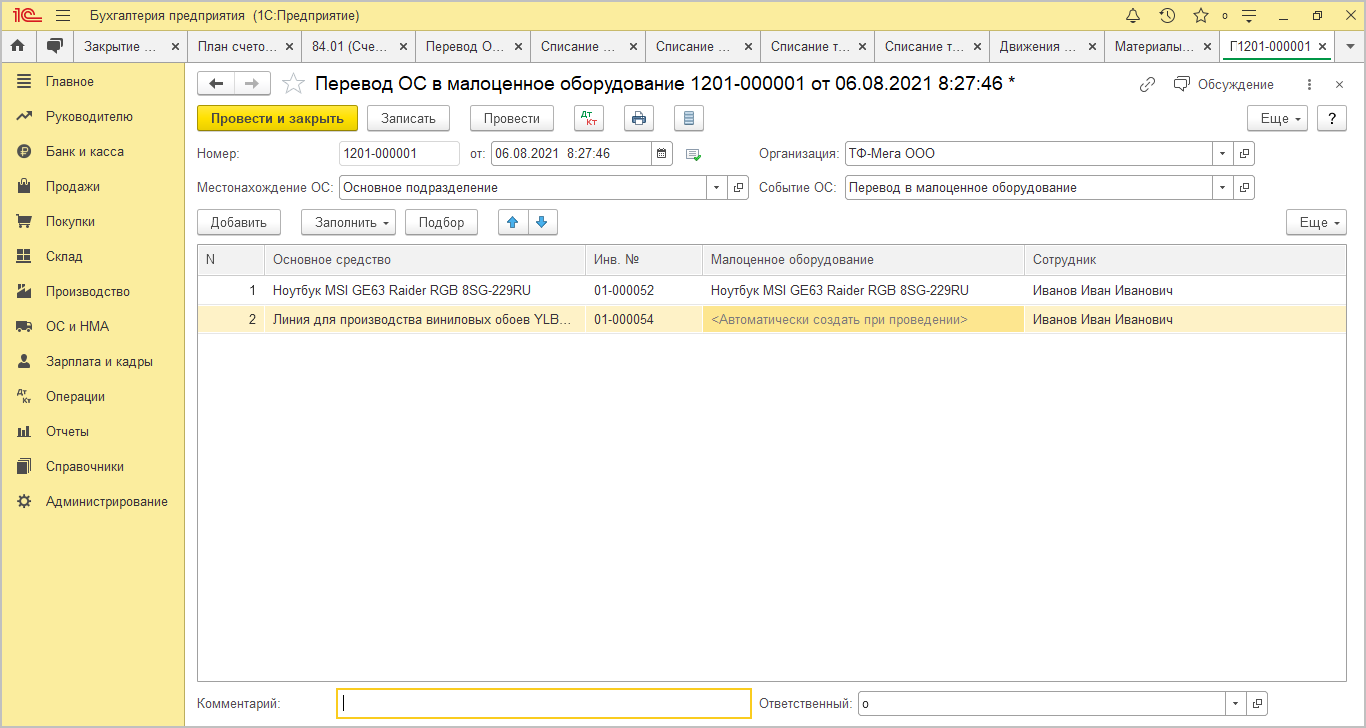Show notifications bell
The width and height of the screenshot is (1366, 728).
click(x=1133, y=16)
